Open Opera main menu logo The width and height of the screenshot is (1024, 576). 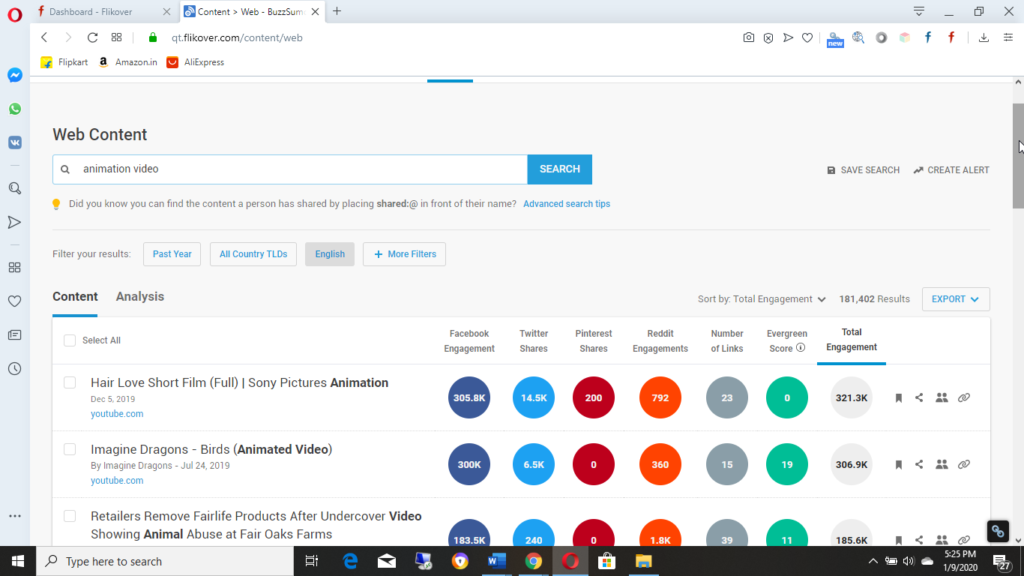[14, 14]
